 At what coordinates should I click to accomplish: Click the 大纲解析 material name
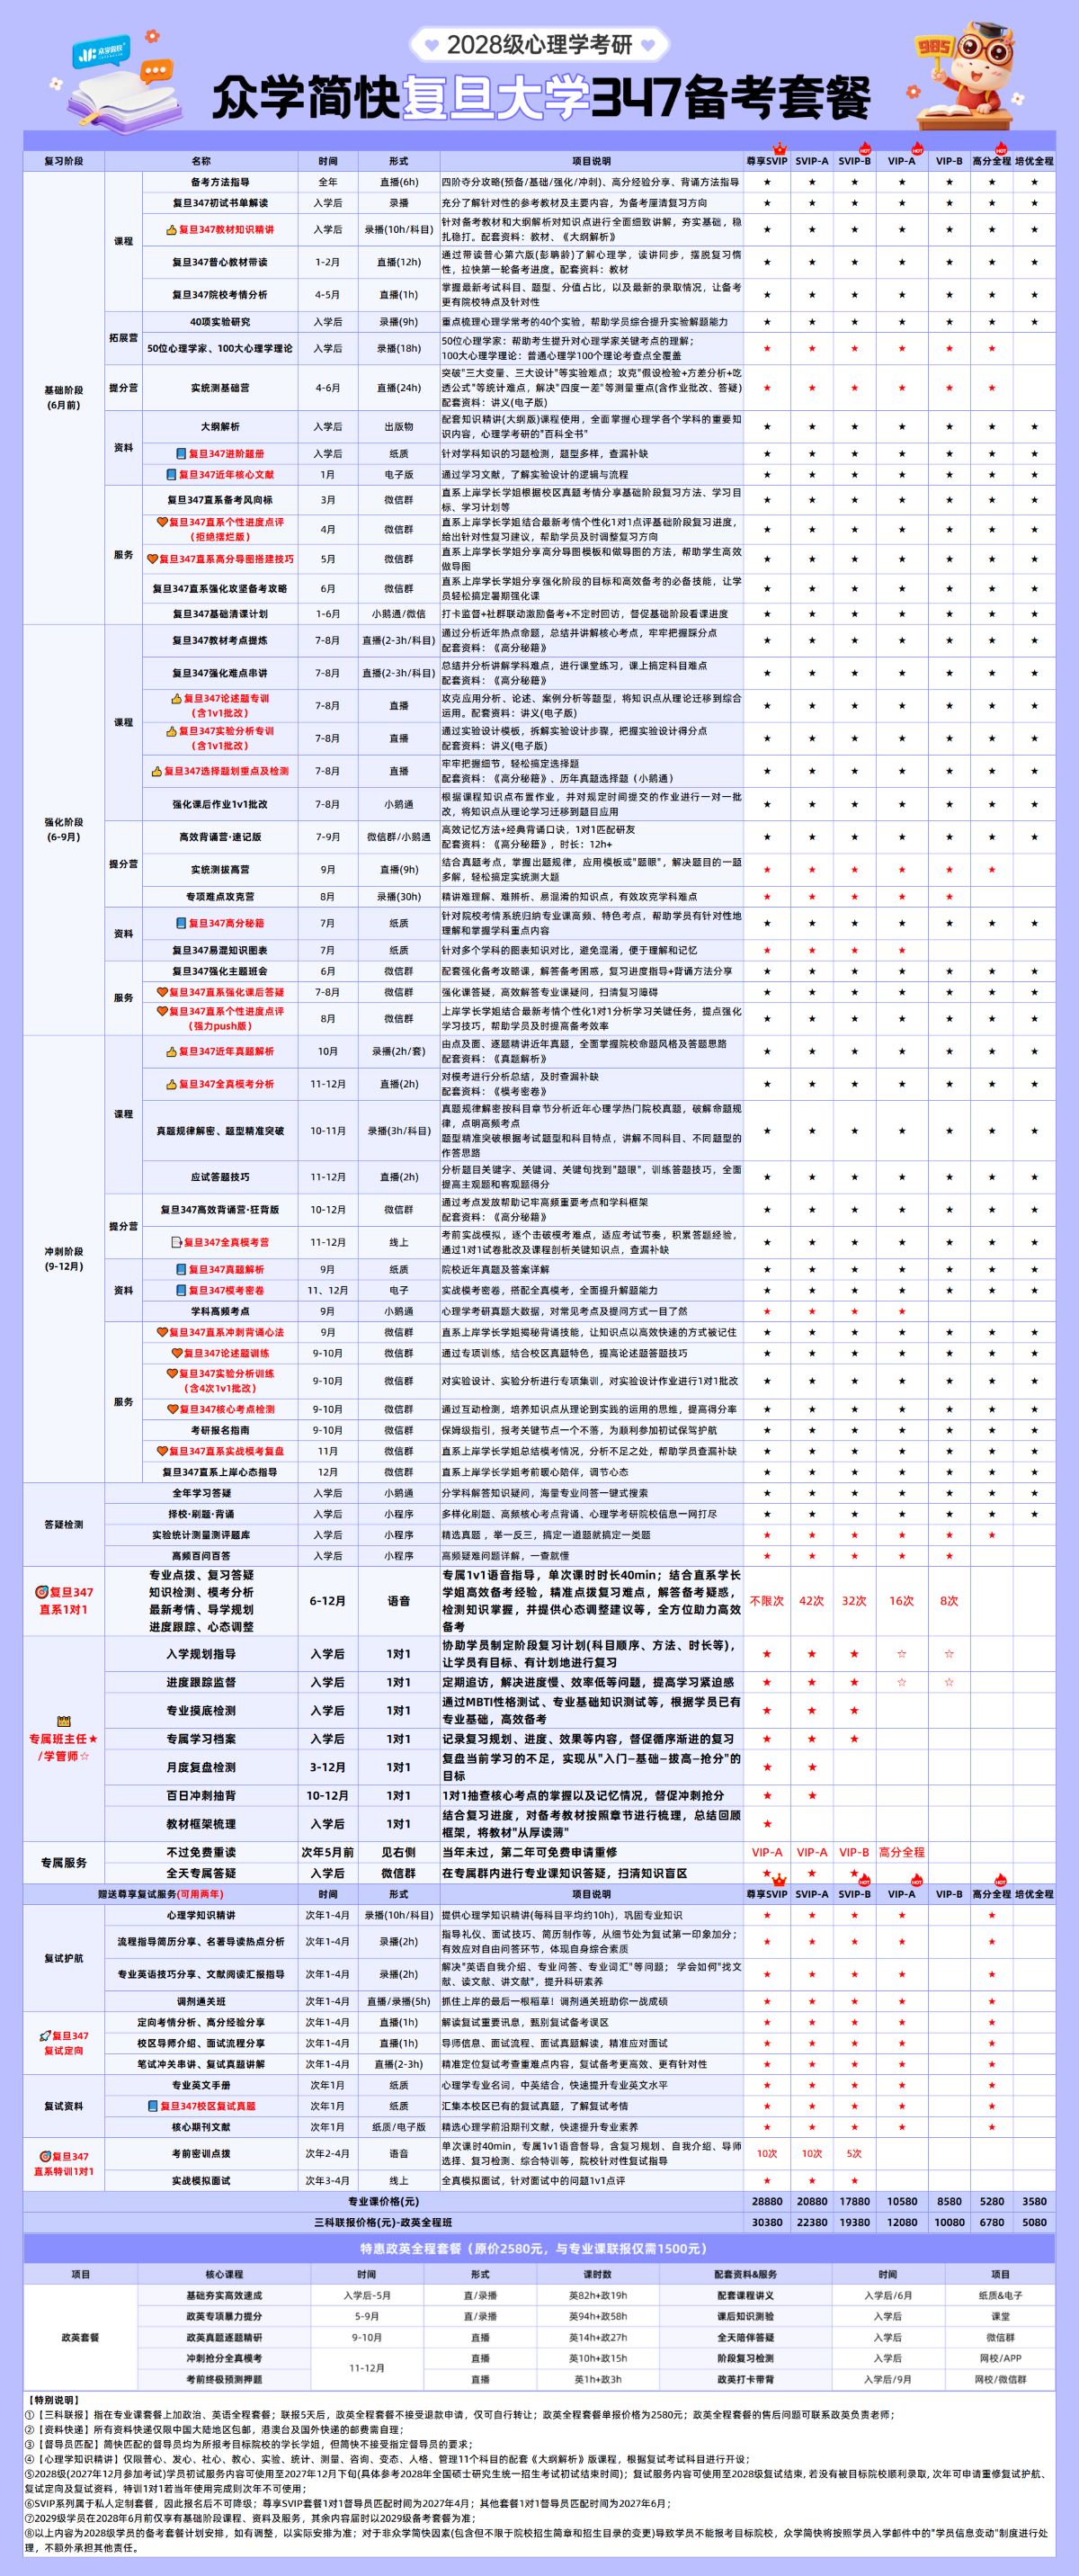point(220,427)
